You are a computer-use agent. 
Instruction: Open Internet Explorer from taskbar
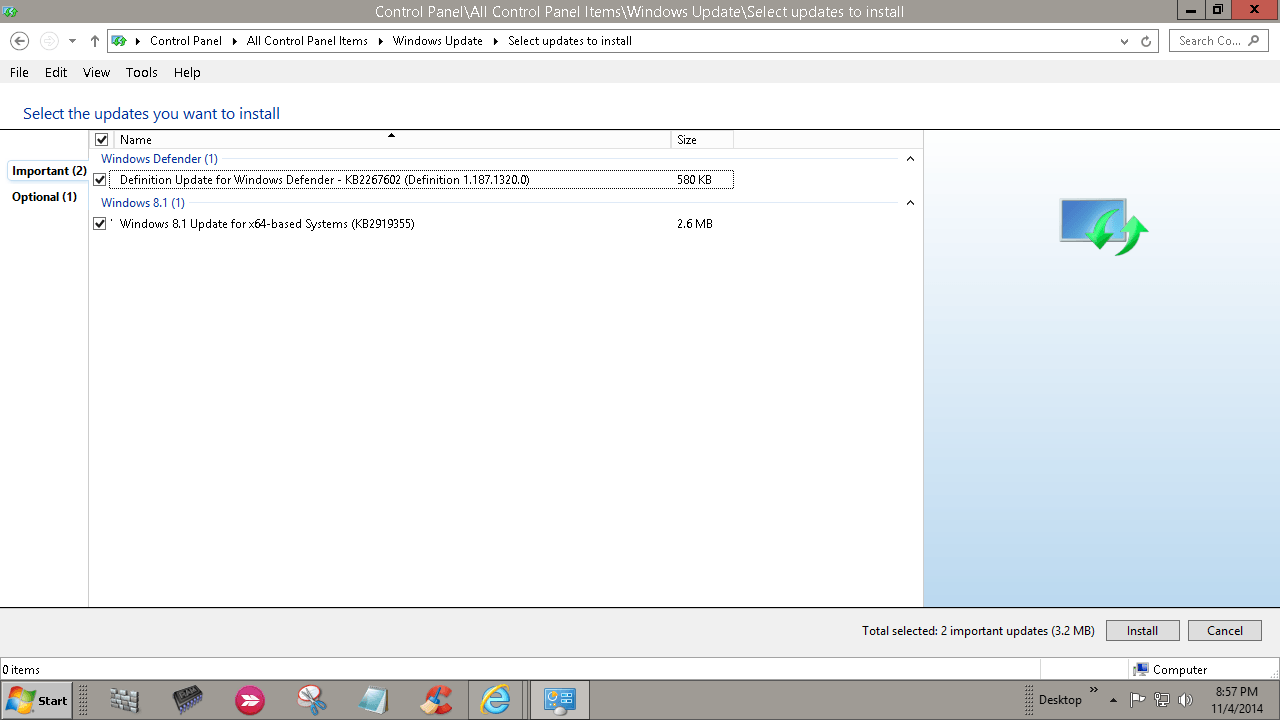tap(495, 701)
